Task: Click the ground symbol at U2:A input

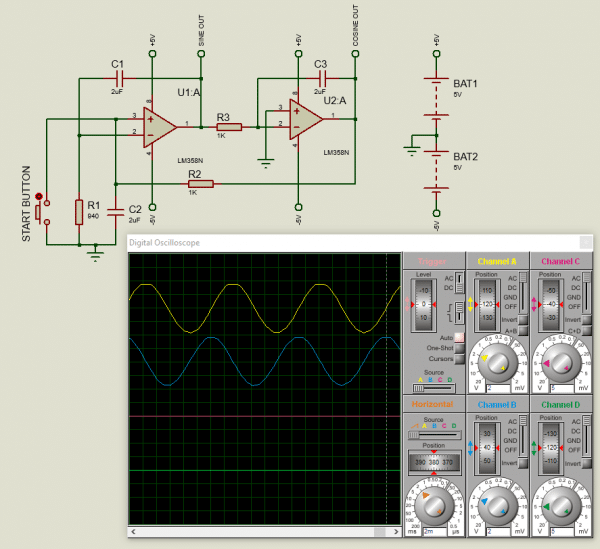Action: [266, 164]
